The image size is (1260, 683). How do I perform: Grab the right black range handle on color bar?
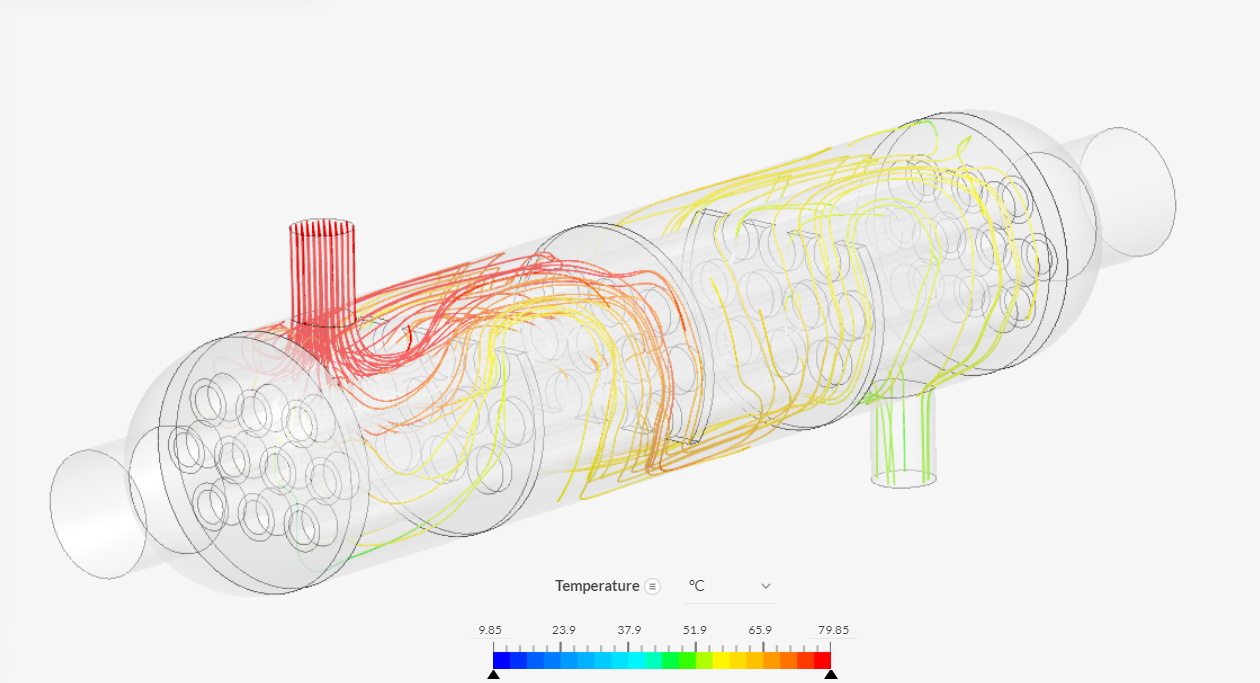[831, 676]
